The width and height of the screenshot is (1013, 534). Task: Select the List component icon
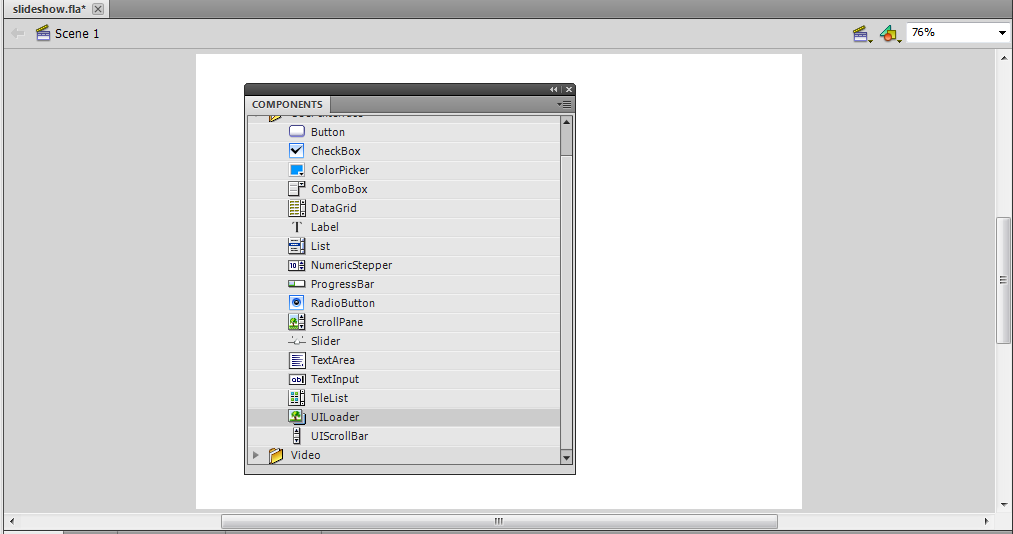pyautogui.click(x=297, y=246)
